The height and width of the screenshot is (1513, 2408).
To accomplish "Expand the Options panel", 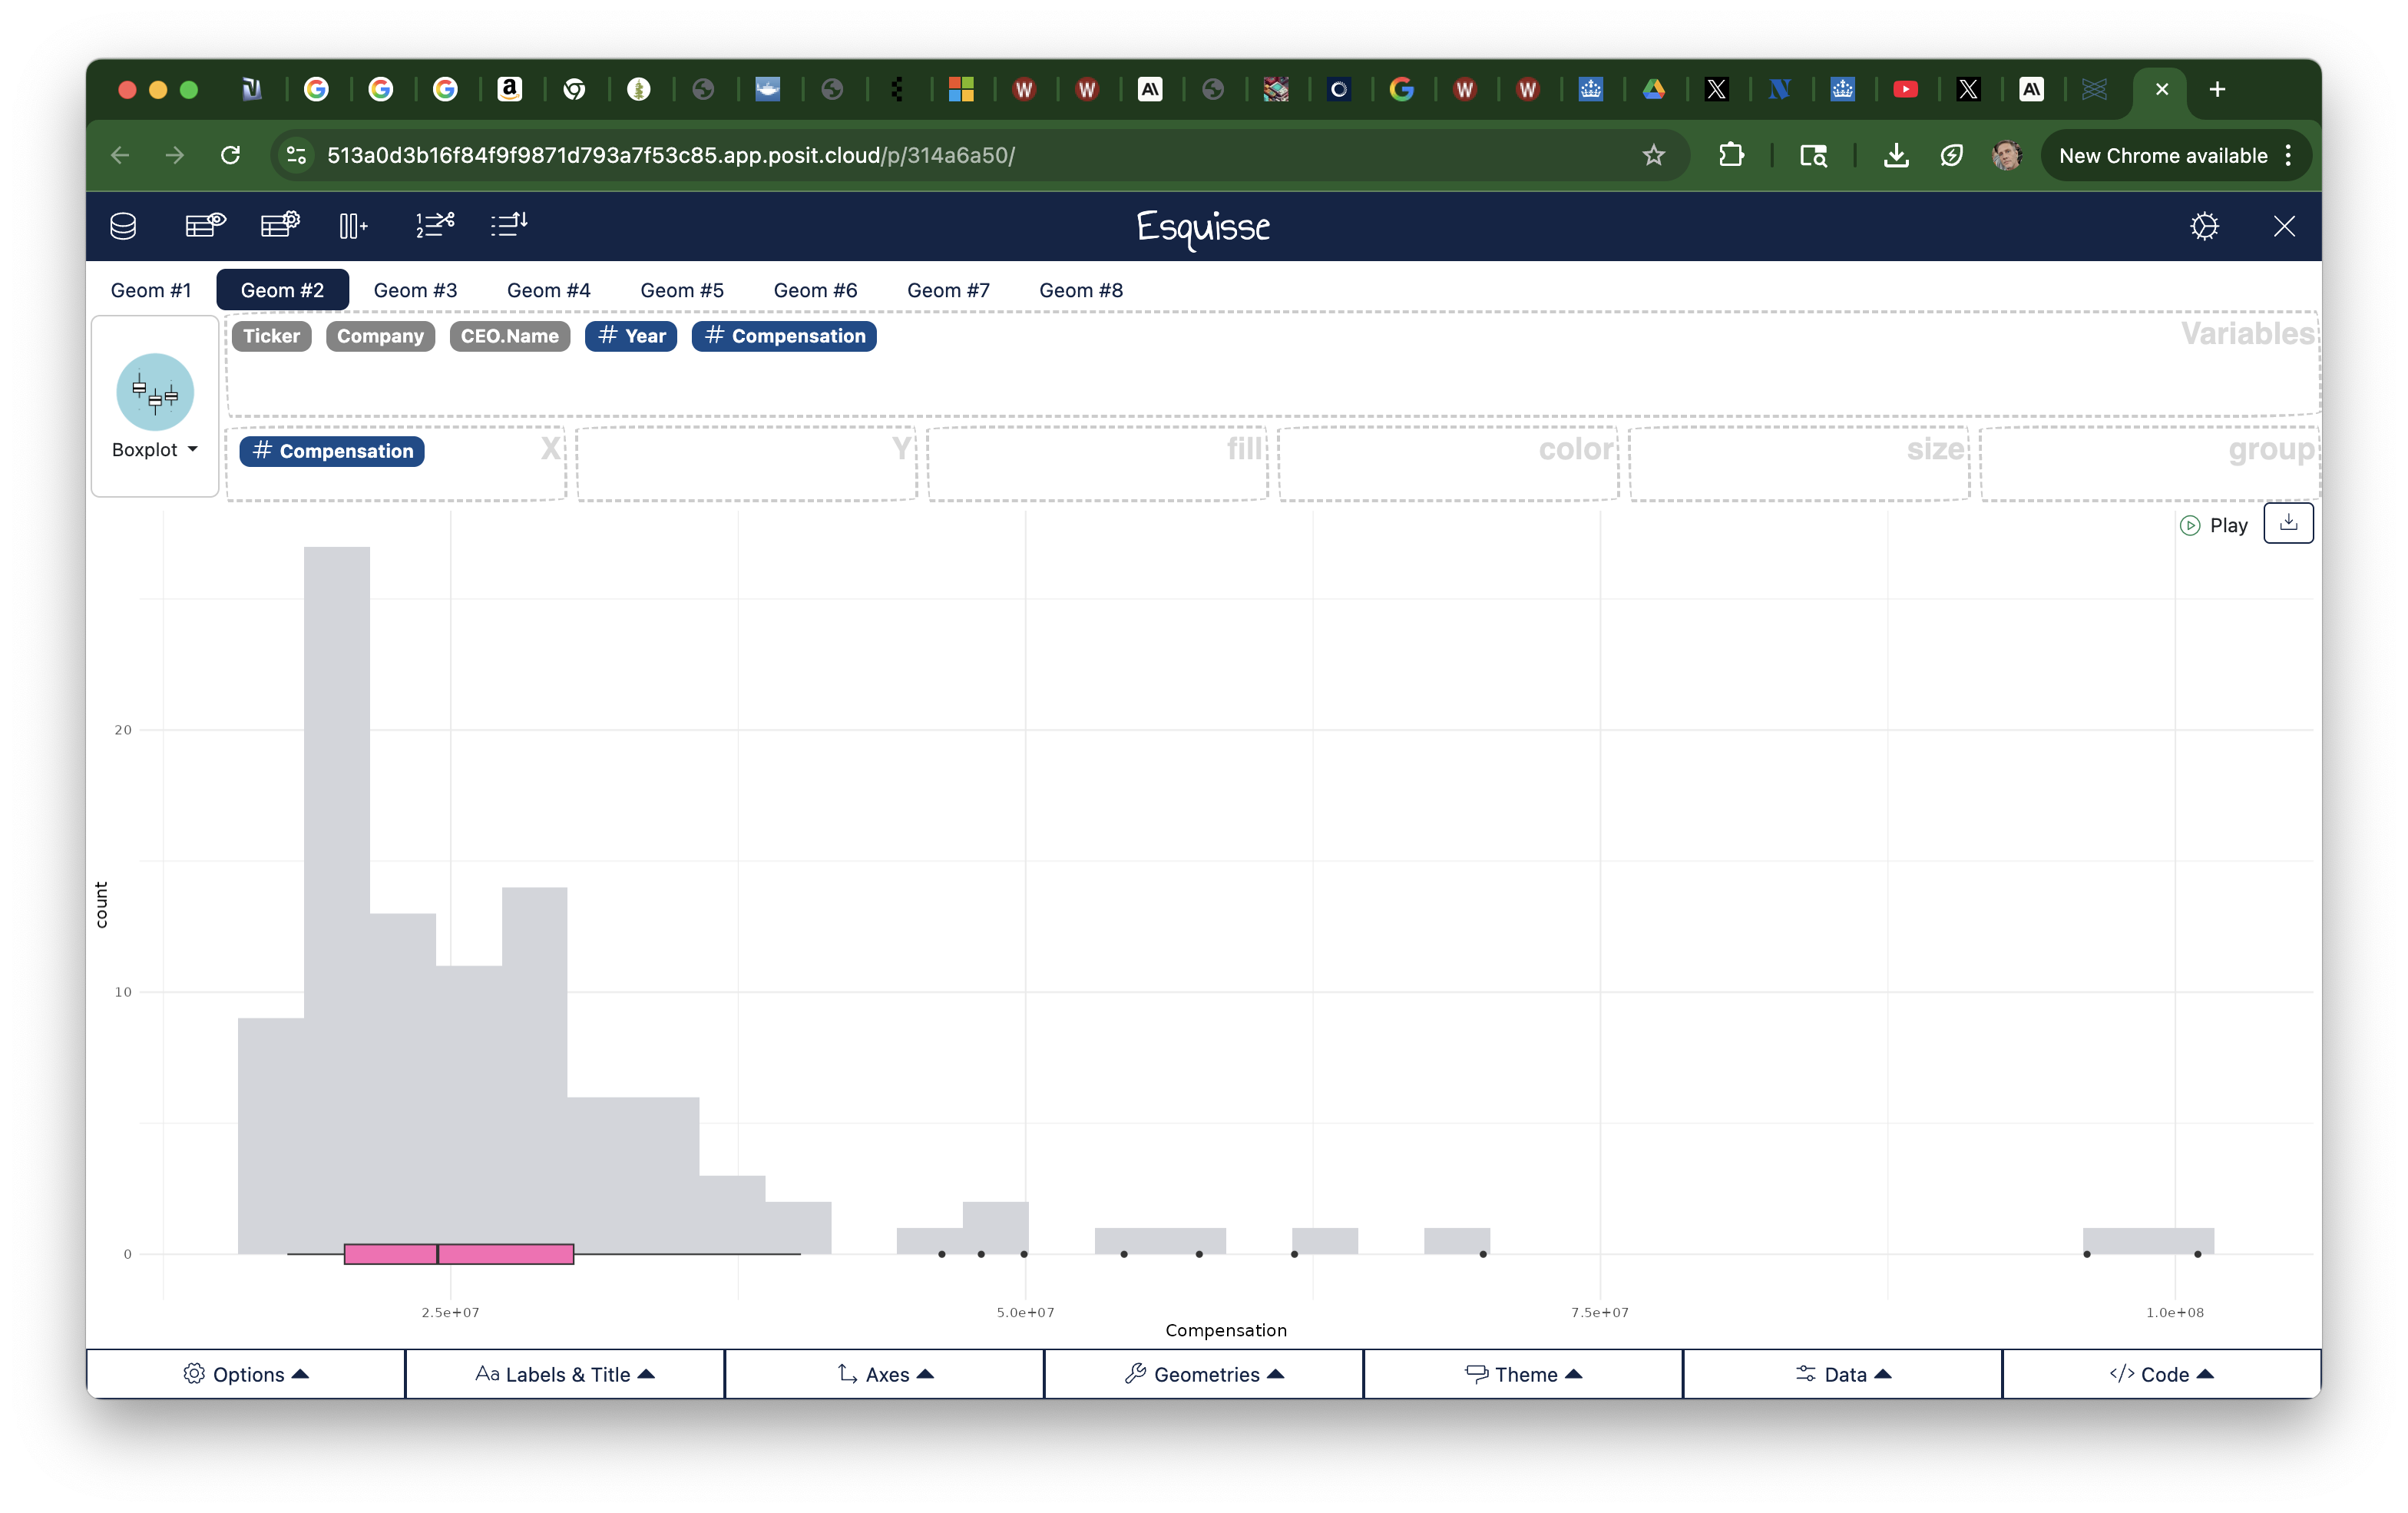I will coord(246,1374).
